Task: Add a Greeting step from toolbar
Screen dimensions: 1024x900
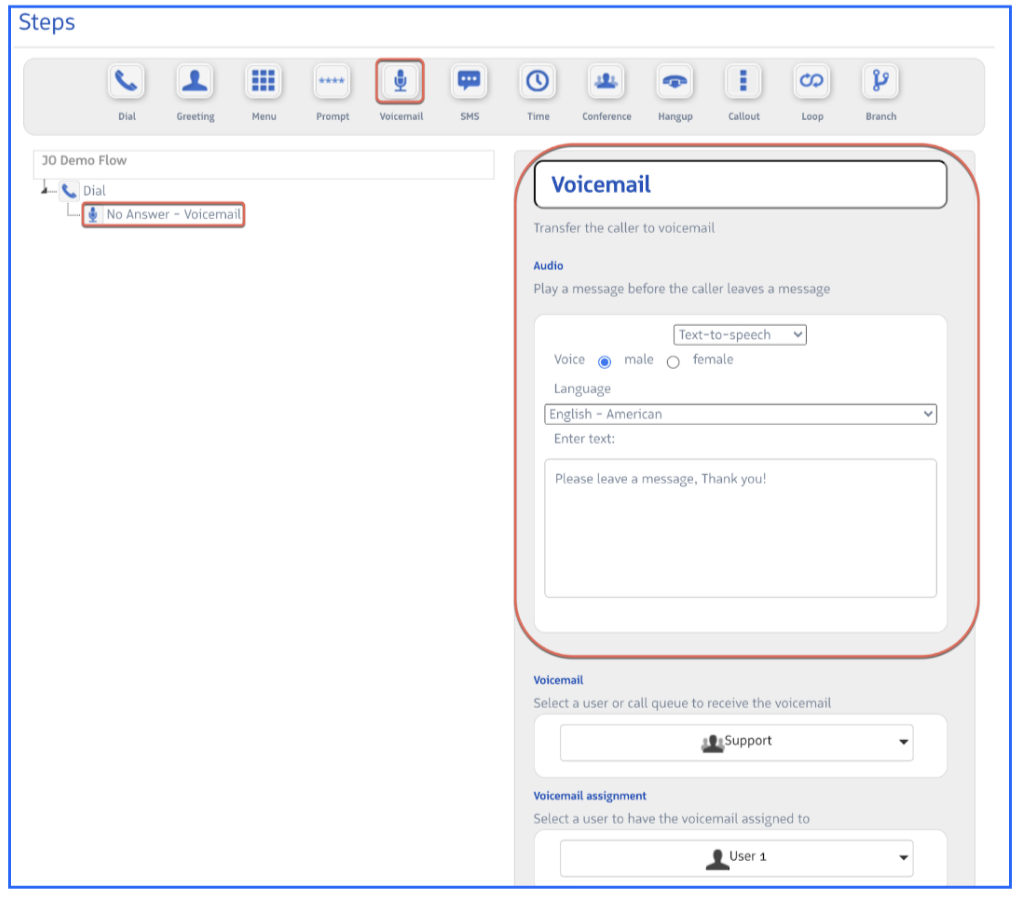Action: [195, 82]
